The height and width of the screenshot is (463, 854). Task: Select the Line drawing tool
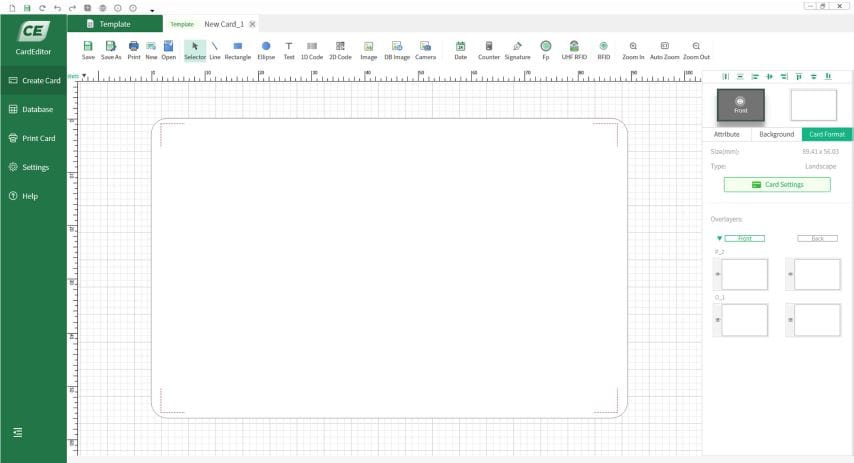tap(215, 50)
